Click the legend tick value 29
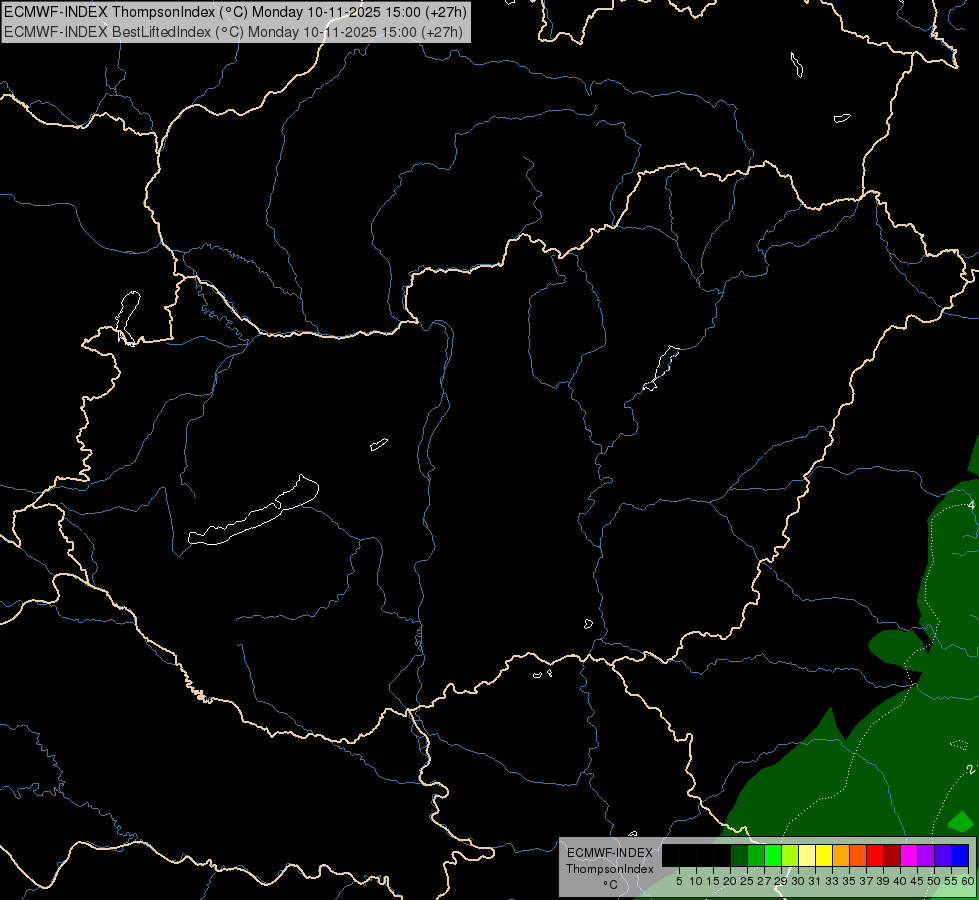Image resolution: width=979 pixels, height=900 pixels. pos(782,881)
